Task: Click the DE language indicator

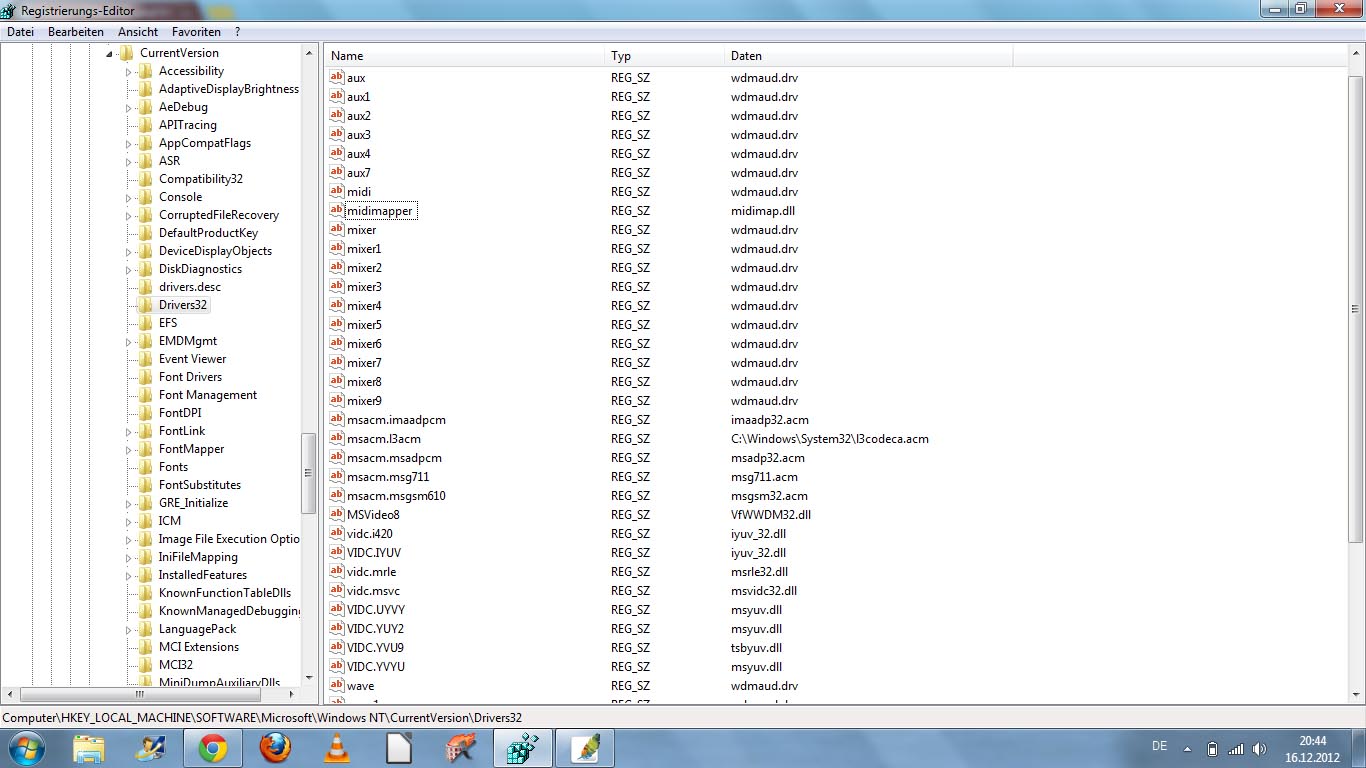Action: [x=1160, y=747]
